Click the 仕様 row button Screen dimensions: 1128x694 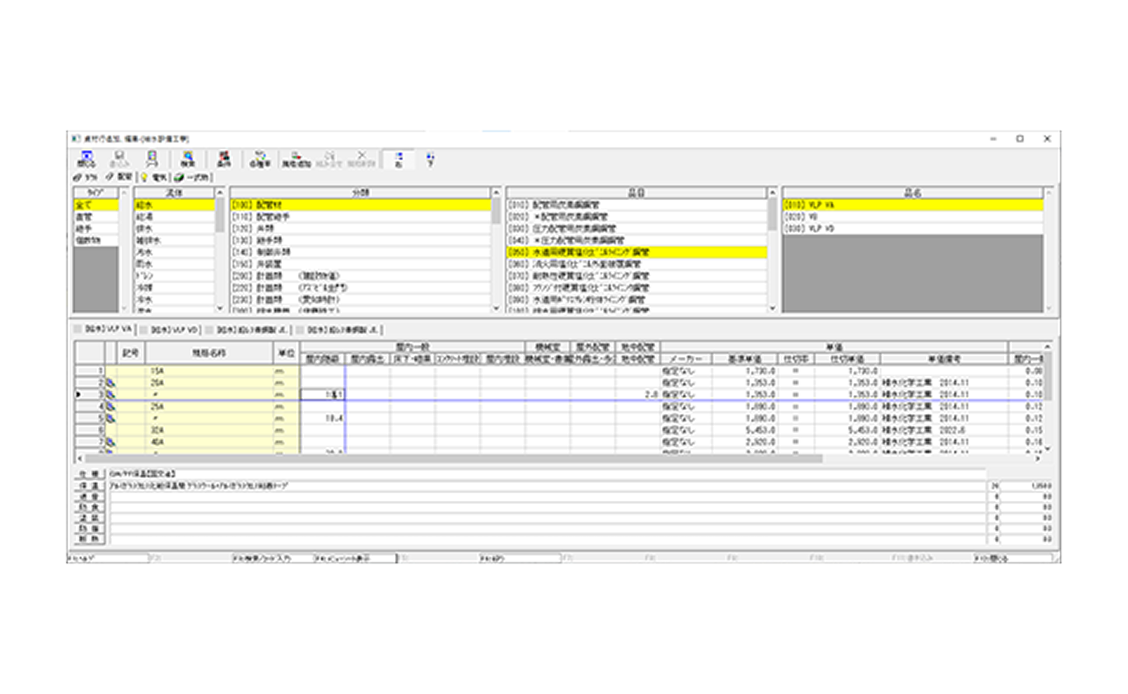click(87, 472)
